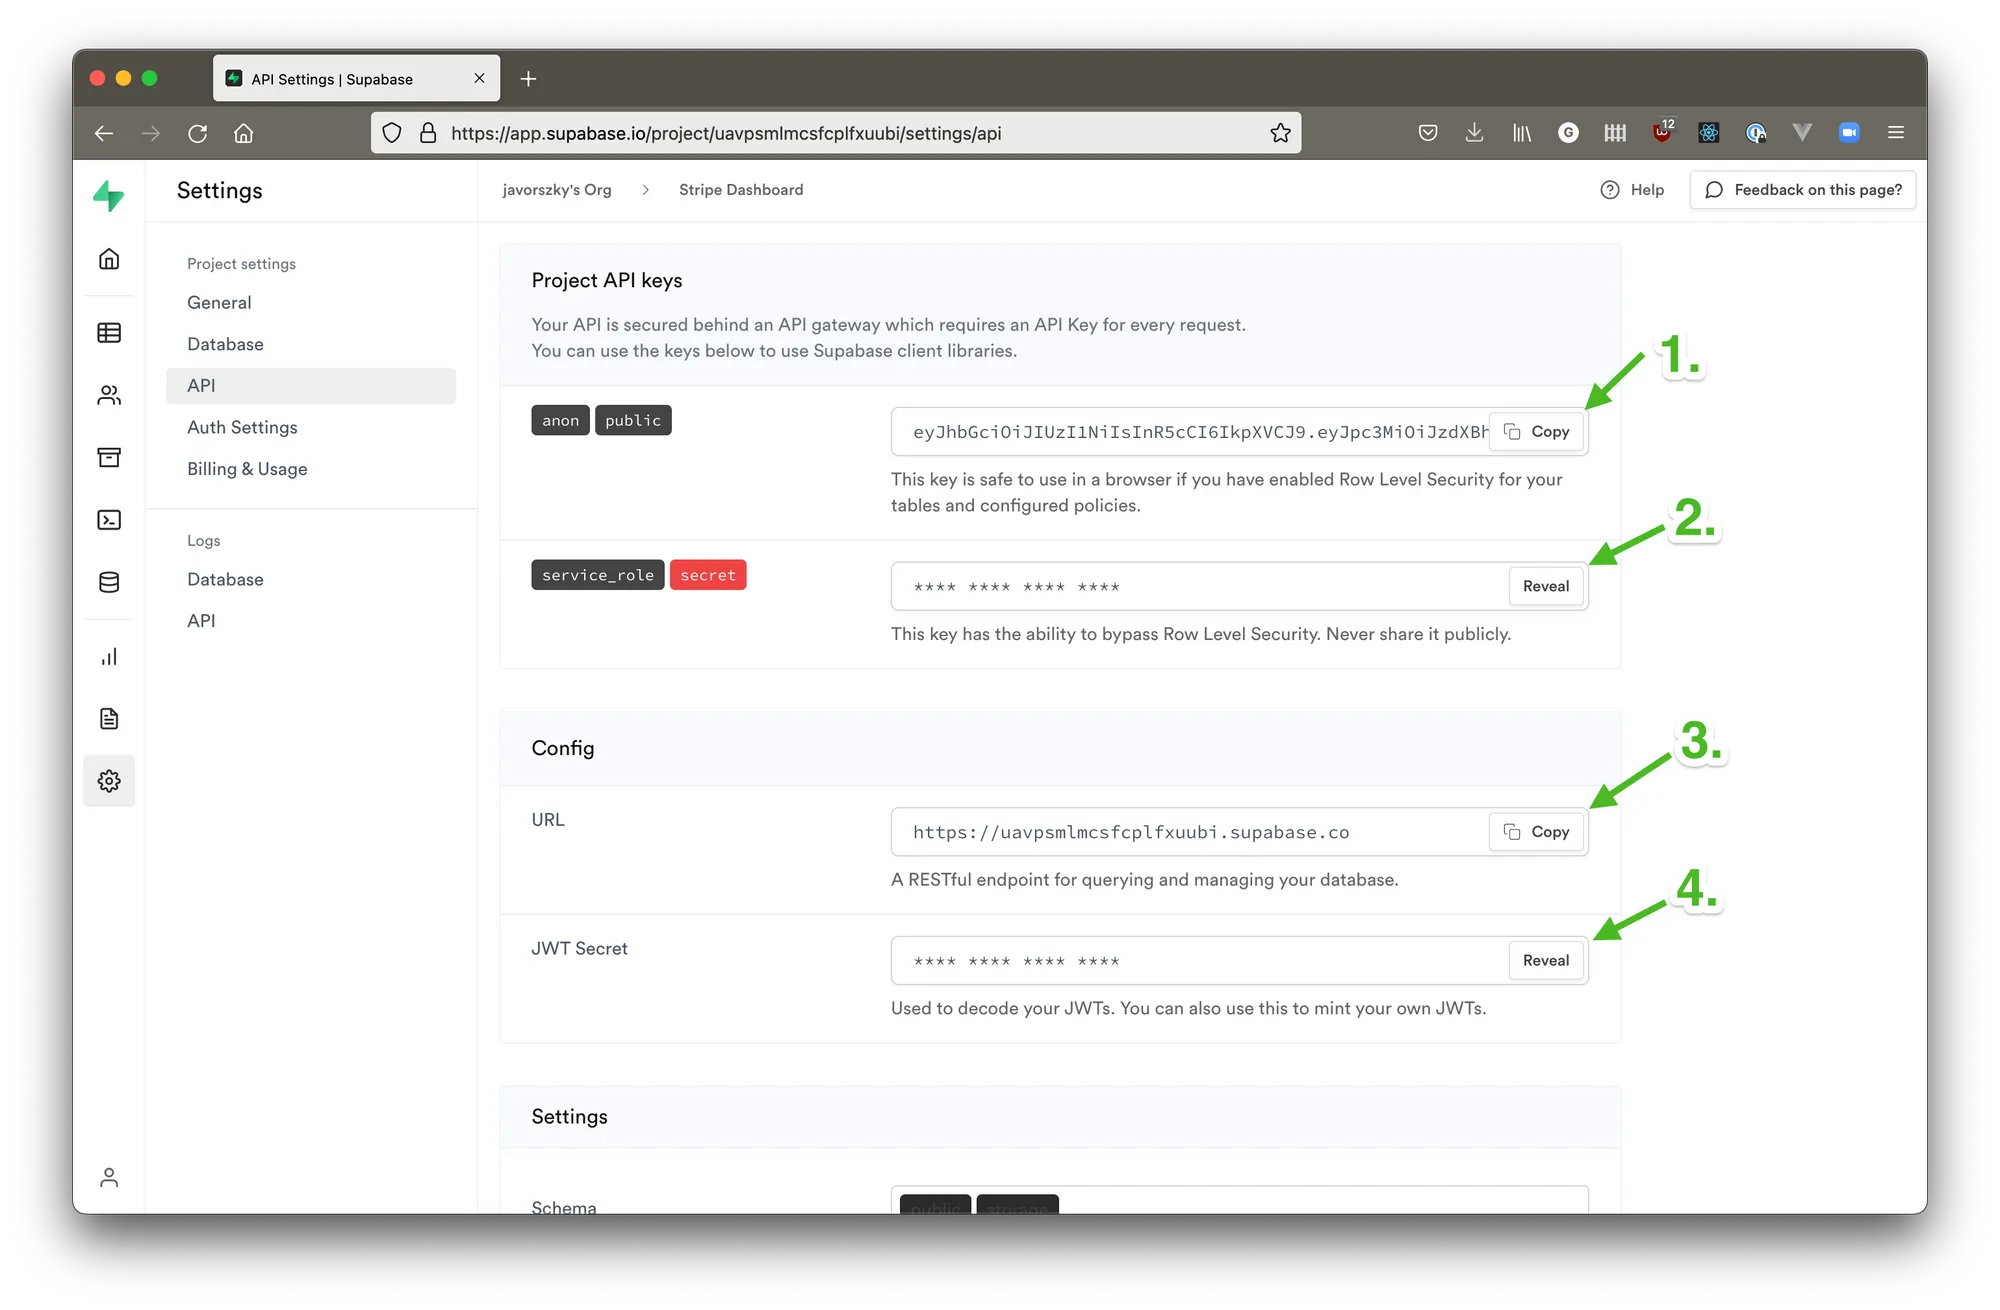
Task: Open the React DevTools browser extension
Action: click(x=1709, y=132)
